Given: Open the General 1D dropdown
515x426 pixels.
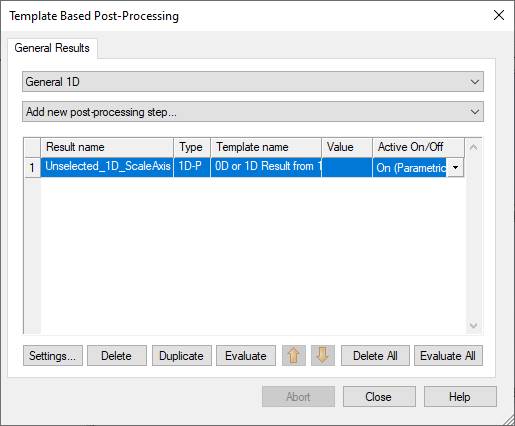Looking at the screenshot, I should pos(253,82).
